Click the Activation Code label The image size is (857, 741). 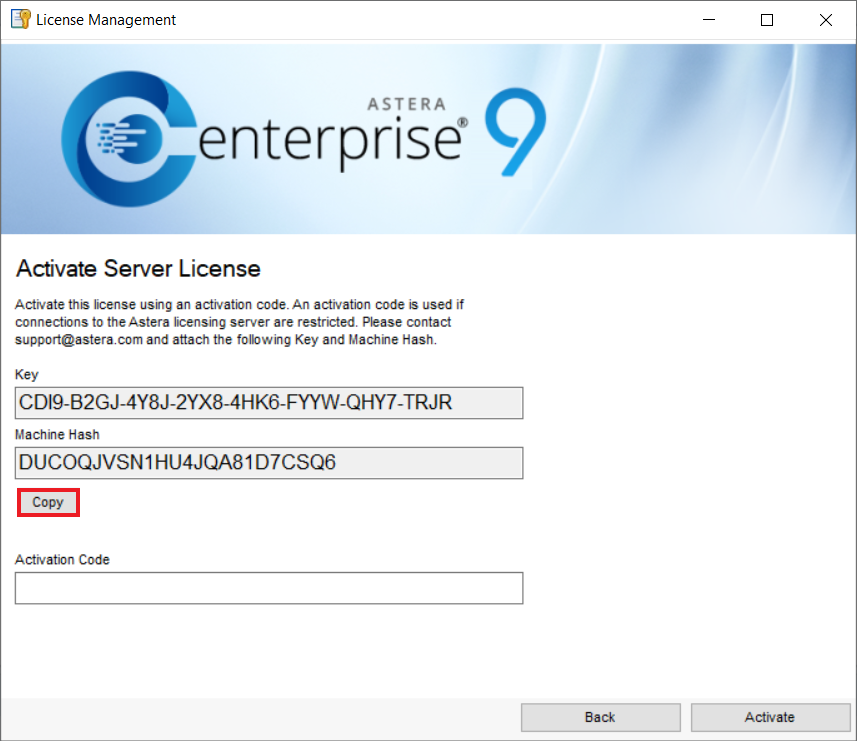coord(62,560)
